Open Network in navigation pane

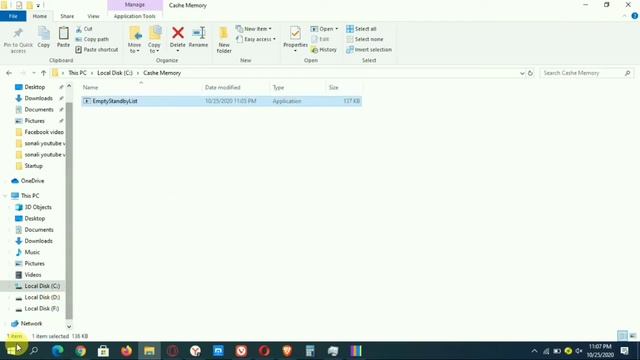tap(31, 324)
